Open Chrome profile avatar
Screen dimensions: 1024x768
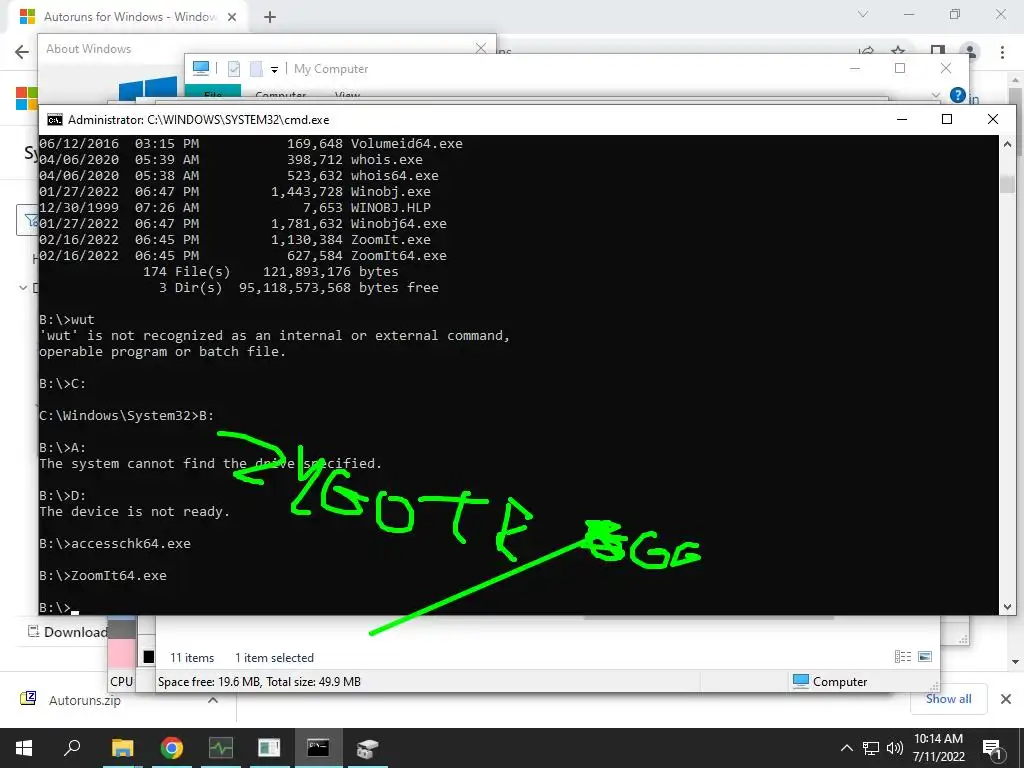(x=970, y=51)
